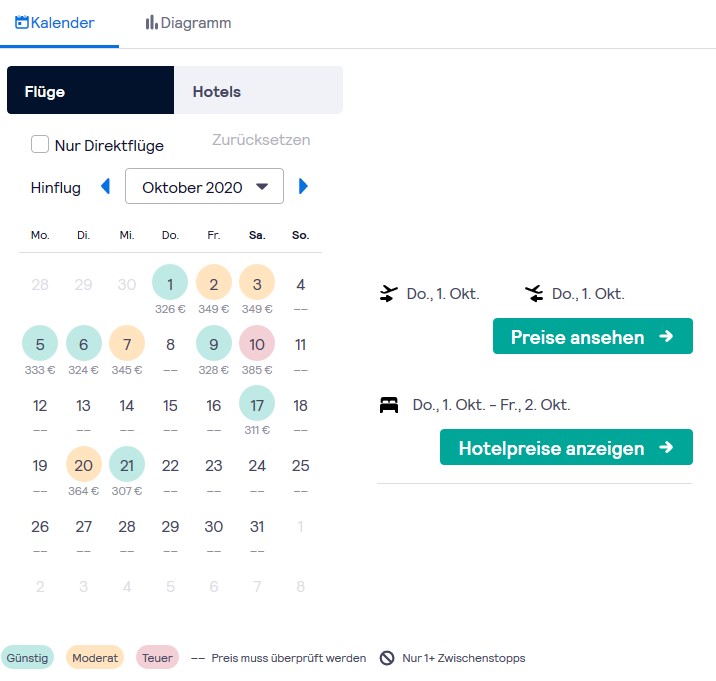Enable the Nur Direktflüge checkbox
The height and width of the screenshot is (681, 716).
40,145
